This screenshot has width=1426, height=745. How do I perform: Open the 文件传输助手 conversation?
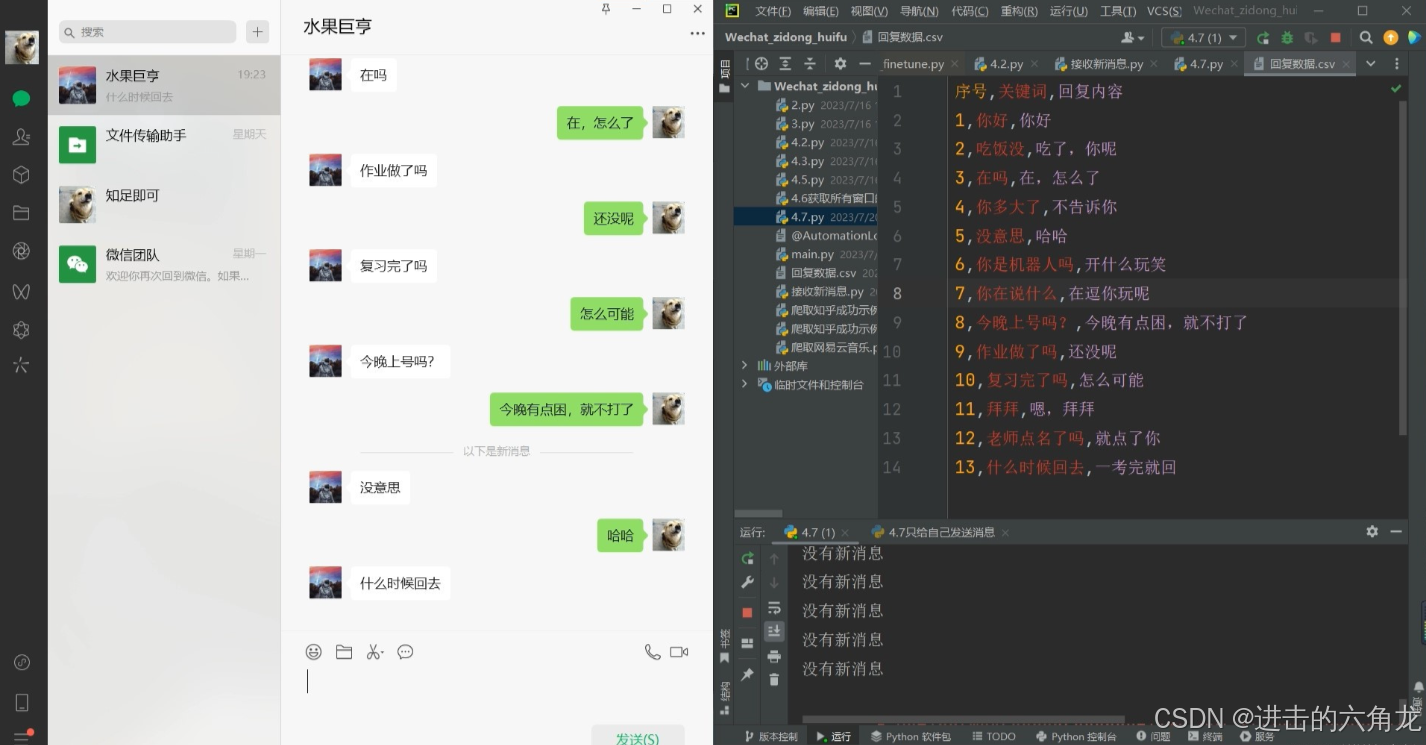coord(164,145)
